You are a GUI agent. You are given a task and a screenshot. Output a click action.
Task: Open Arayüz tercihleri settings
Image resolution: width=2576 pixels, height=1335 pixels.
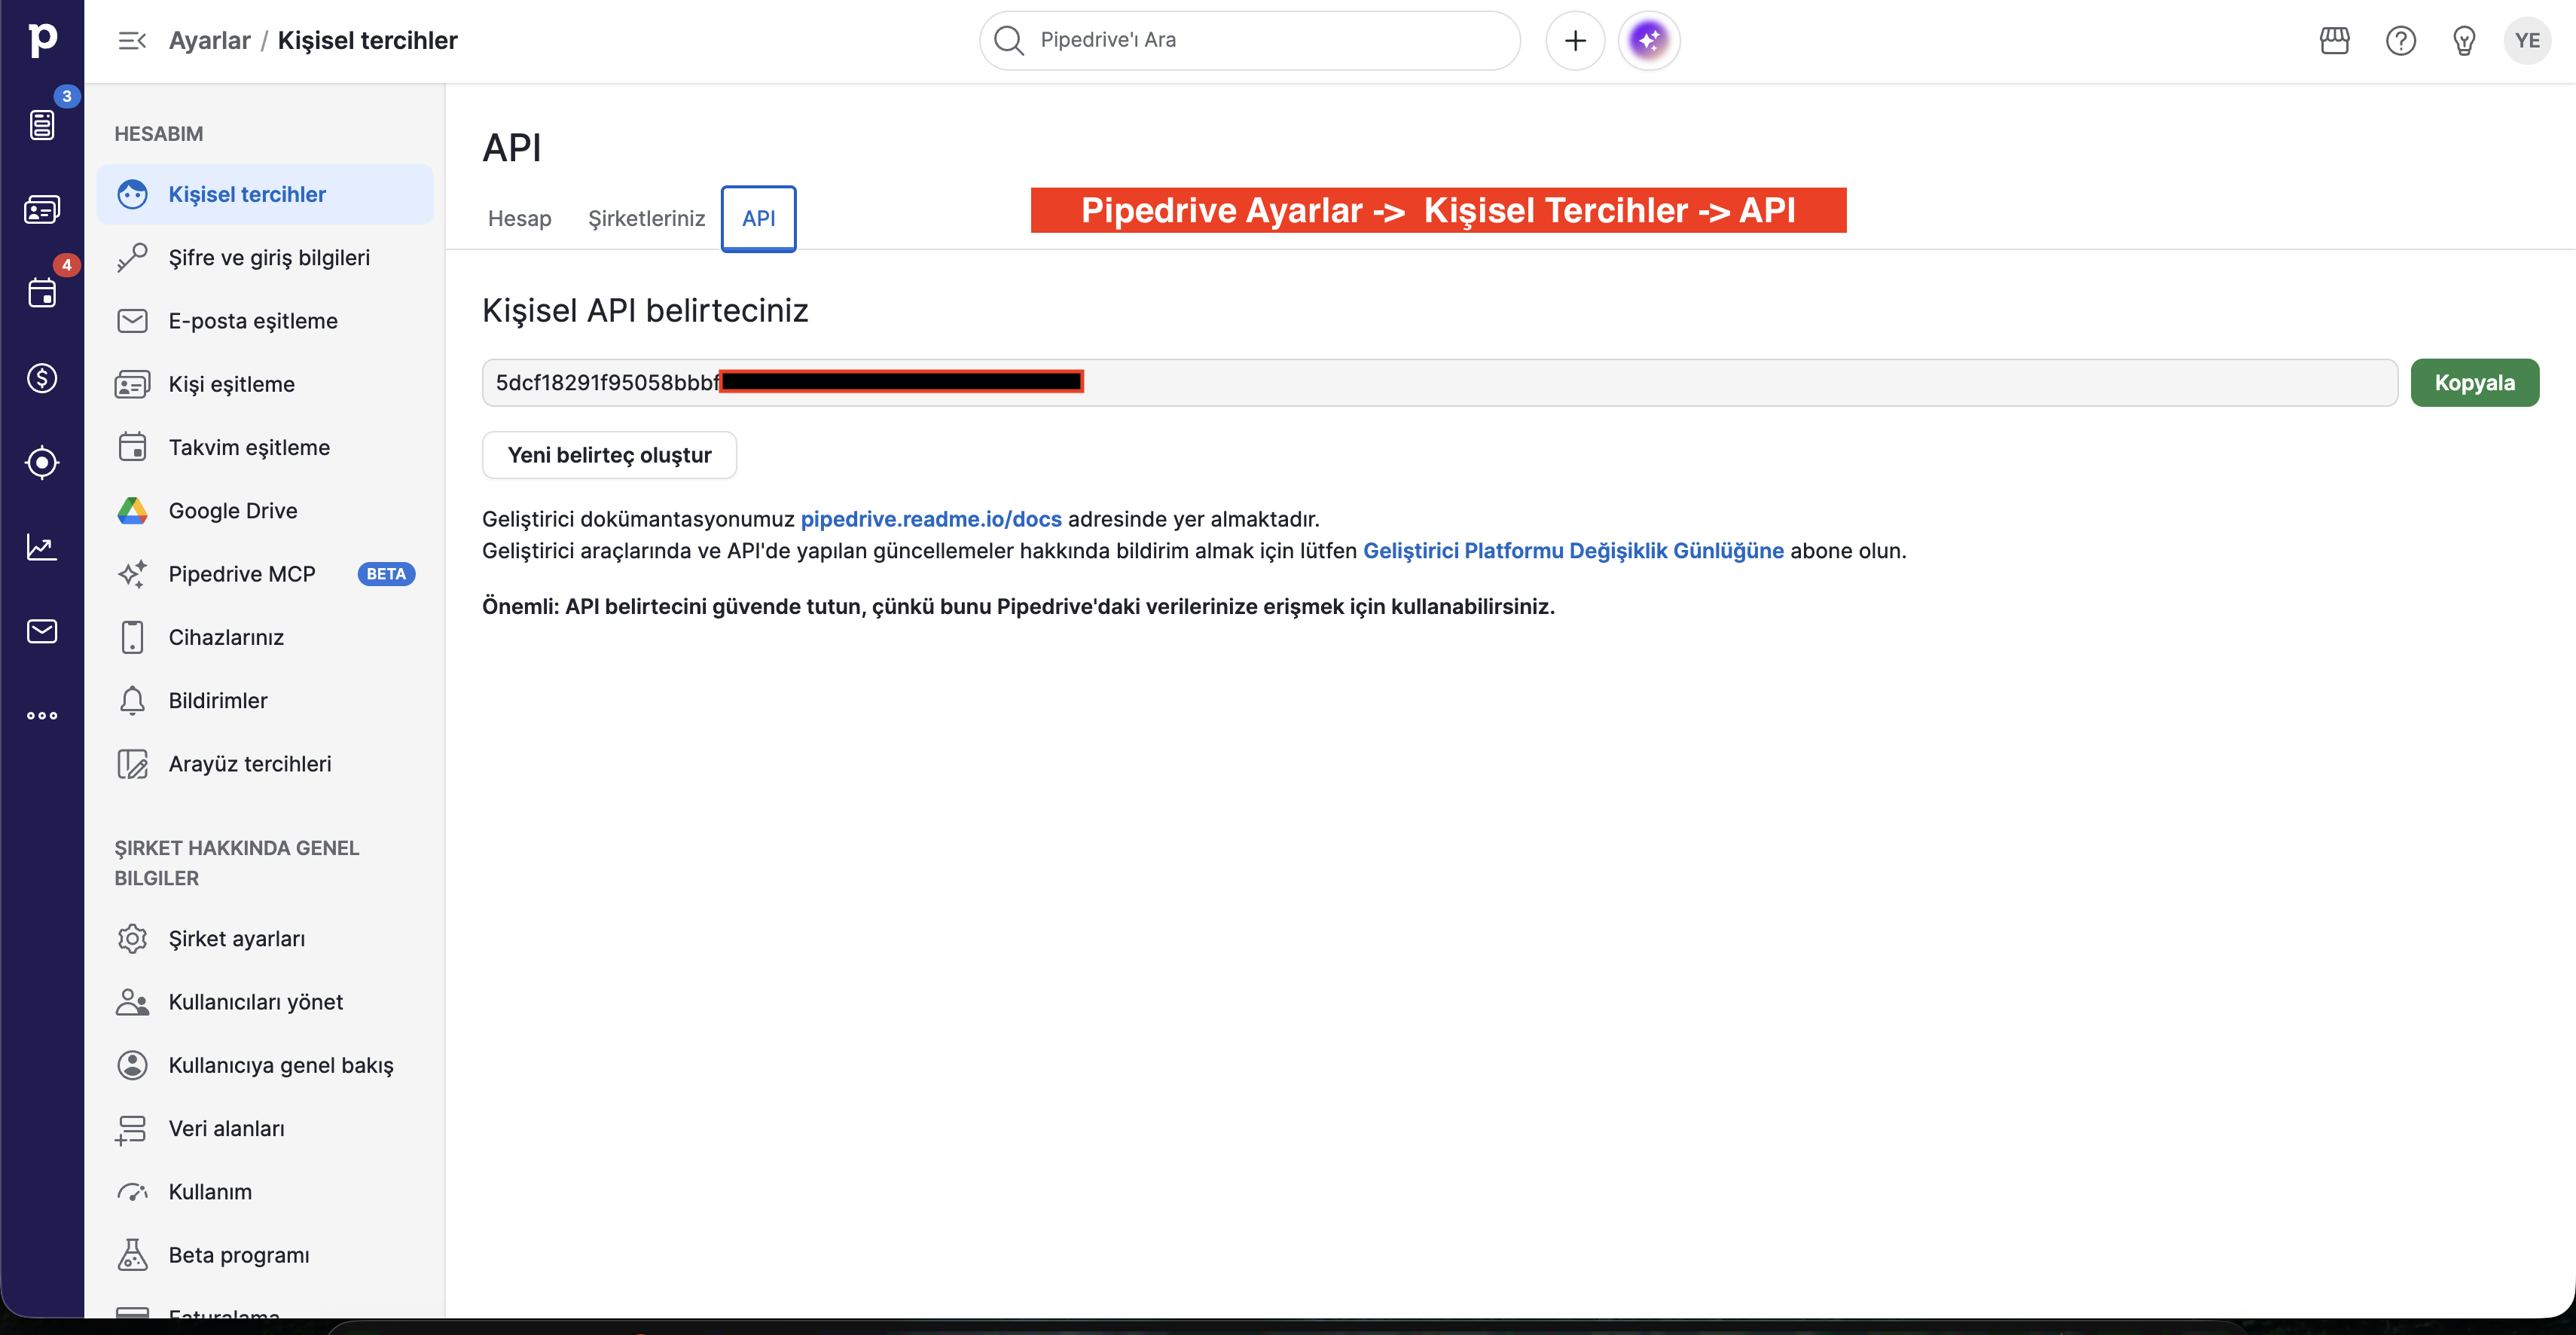[265, 764]
